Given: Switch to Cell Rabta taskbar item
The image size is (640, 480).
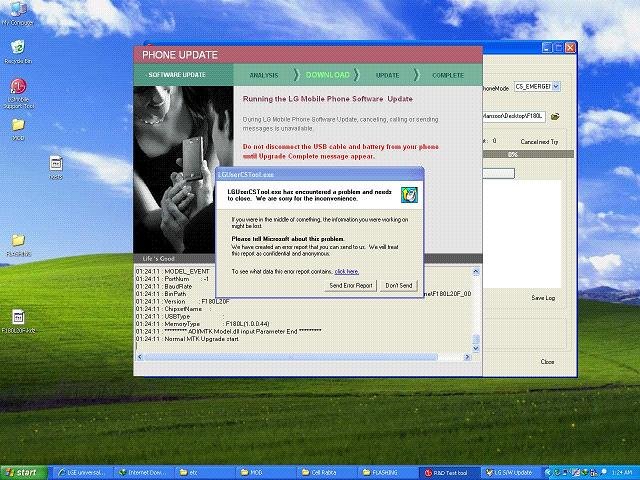Looking at the screenshot, I should 328,473.
